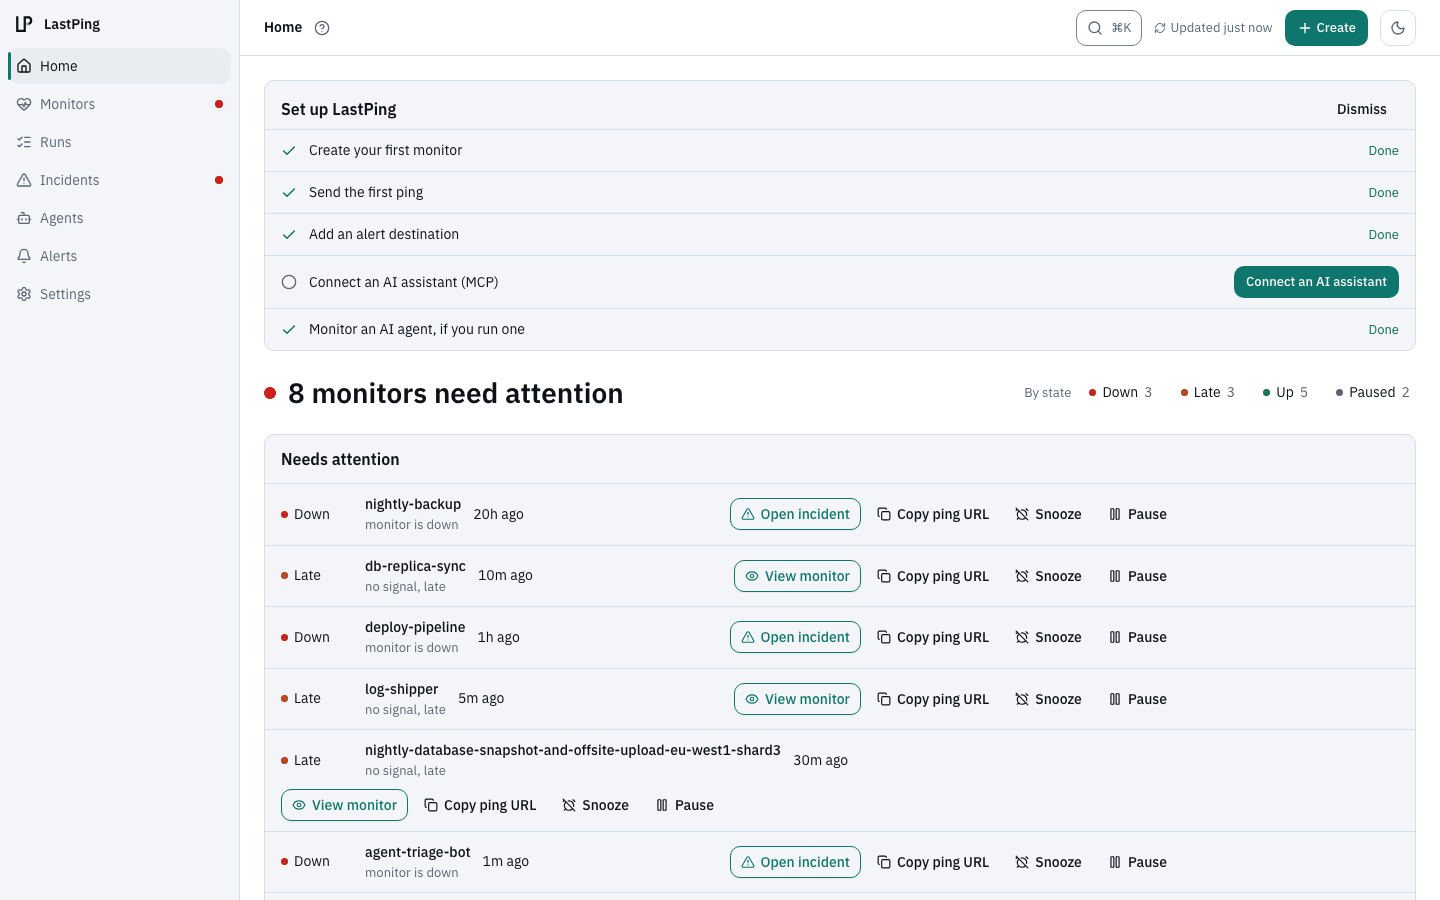Copy ping URL for nightly-backup

(933, 514)
